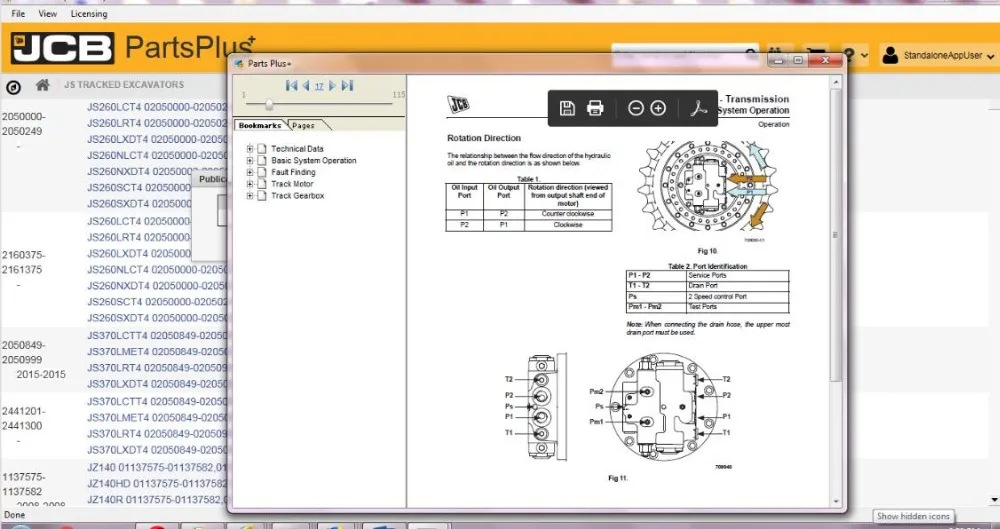
Task: Click the Show hidden icons tray tooltip
Action: pyautogui.click(x=913, y=516)
